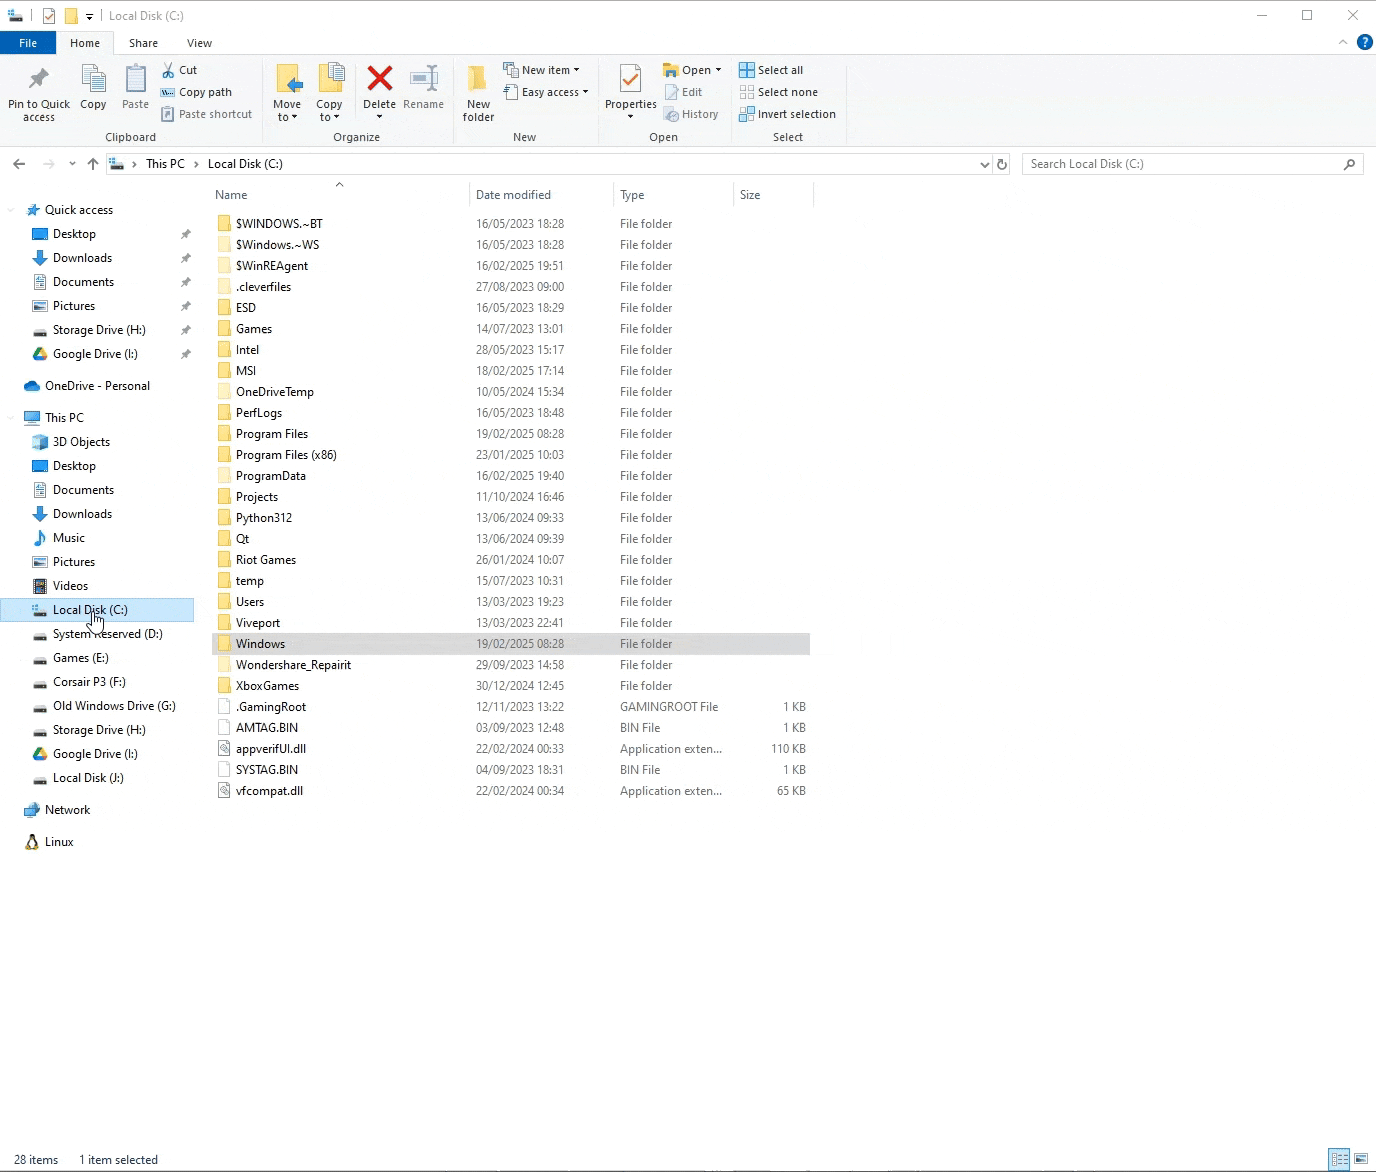Viewport: 1376px width, 1172px height.
Task: Open the File menu
Action: point(28,43)
